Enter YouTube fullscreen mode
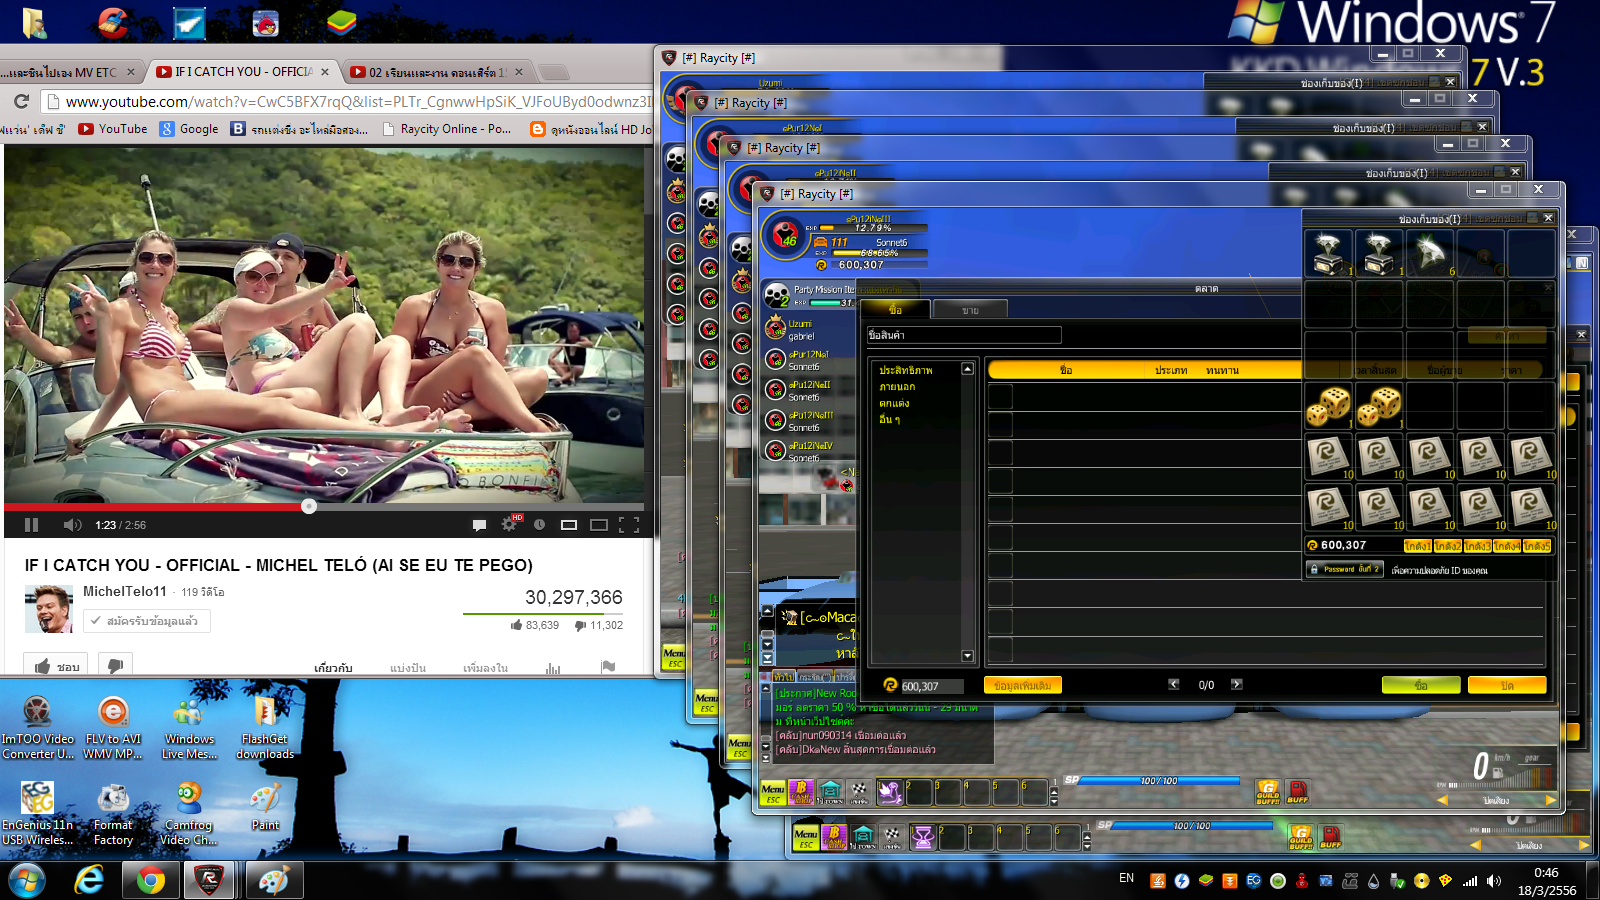The height and width of the screenshot is (900, 1600). click(629, 525)
